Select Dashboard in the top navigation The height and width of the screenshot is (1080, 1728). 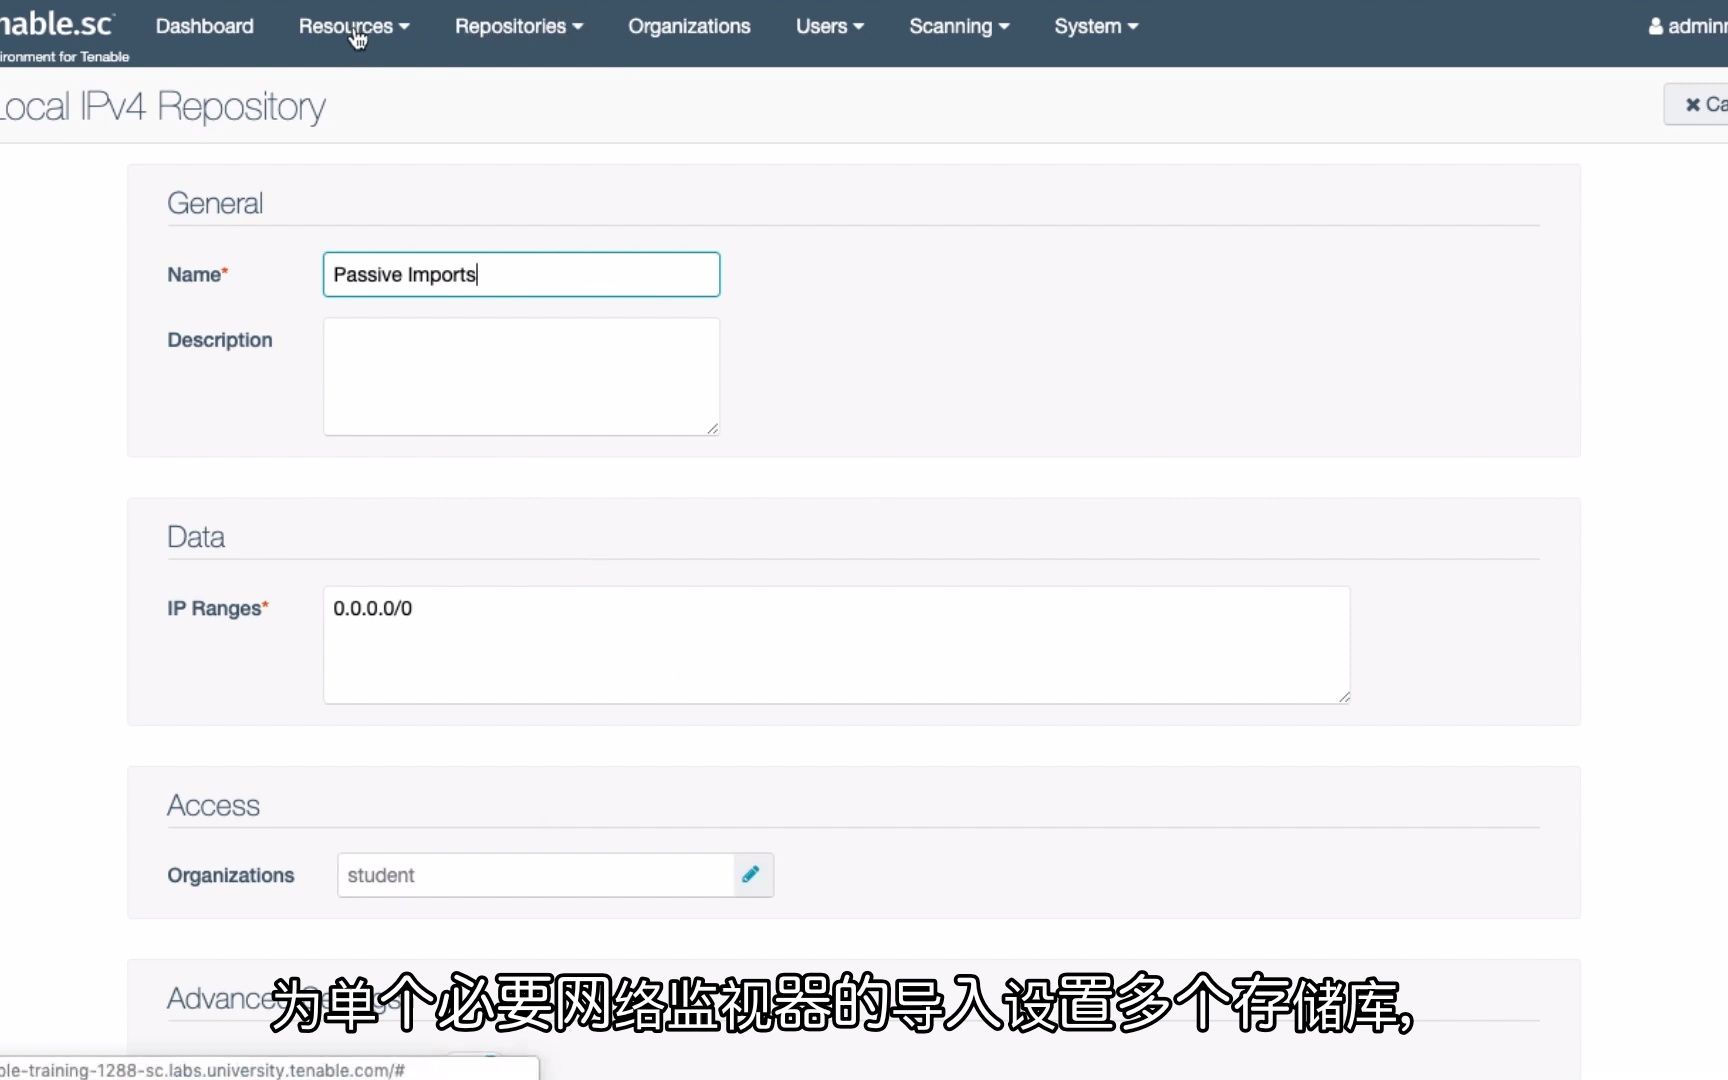point(204,26)
